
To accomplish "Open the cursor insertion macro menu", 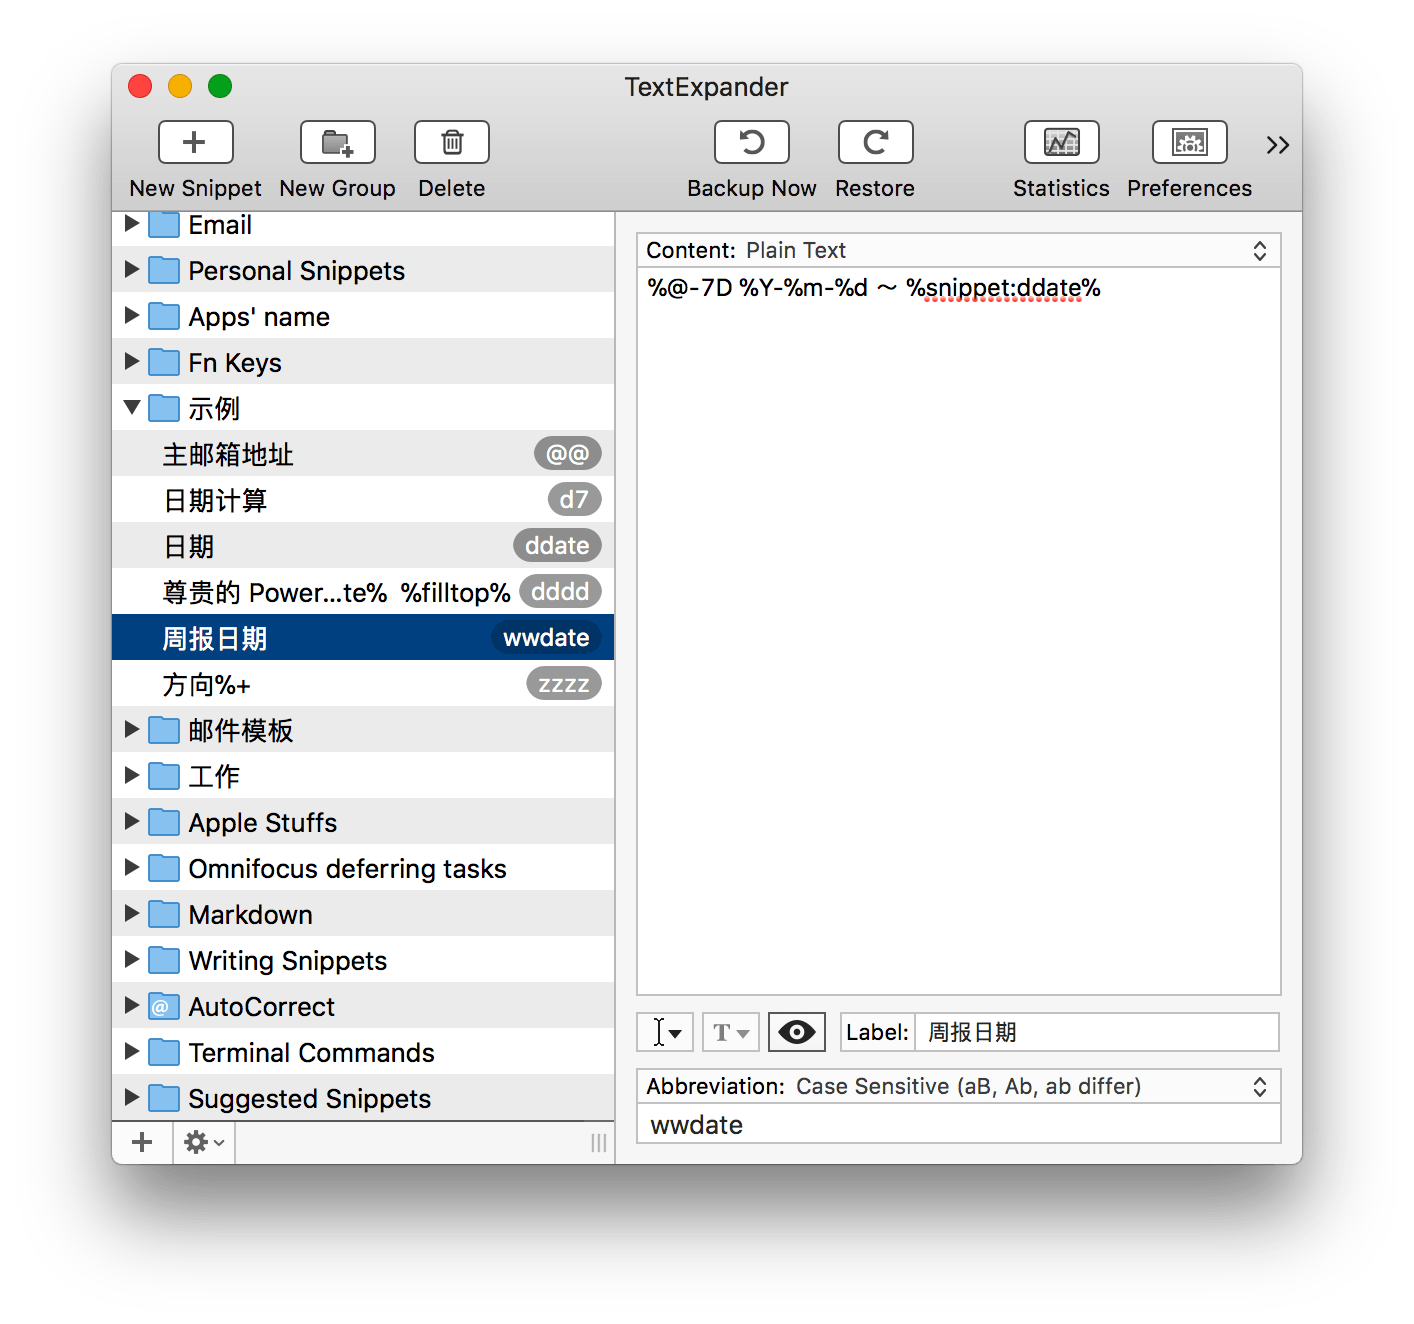I will (665, 1032).
